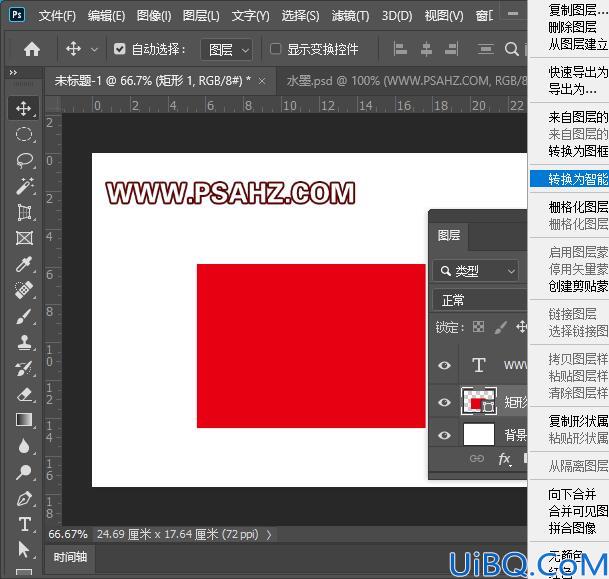Click the Home icon in options bar
The width and height of the screenshot is (609, 579).
[x=32, y=49]
